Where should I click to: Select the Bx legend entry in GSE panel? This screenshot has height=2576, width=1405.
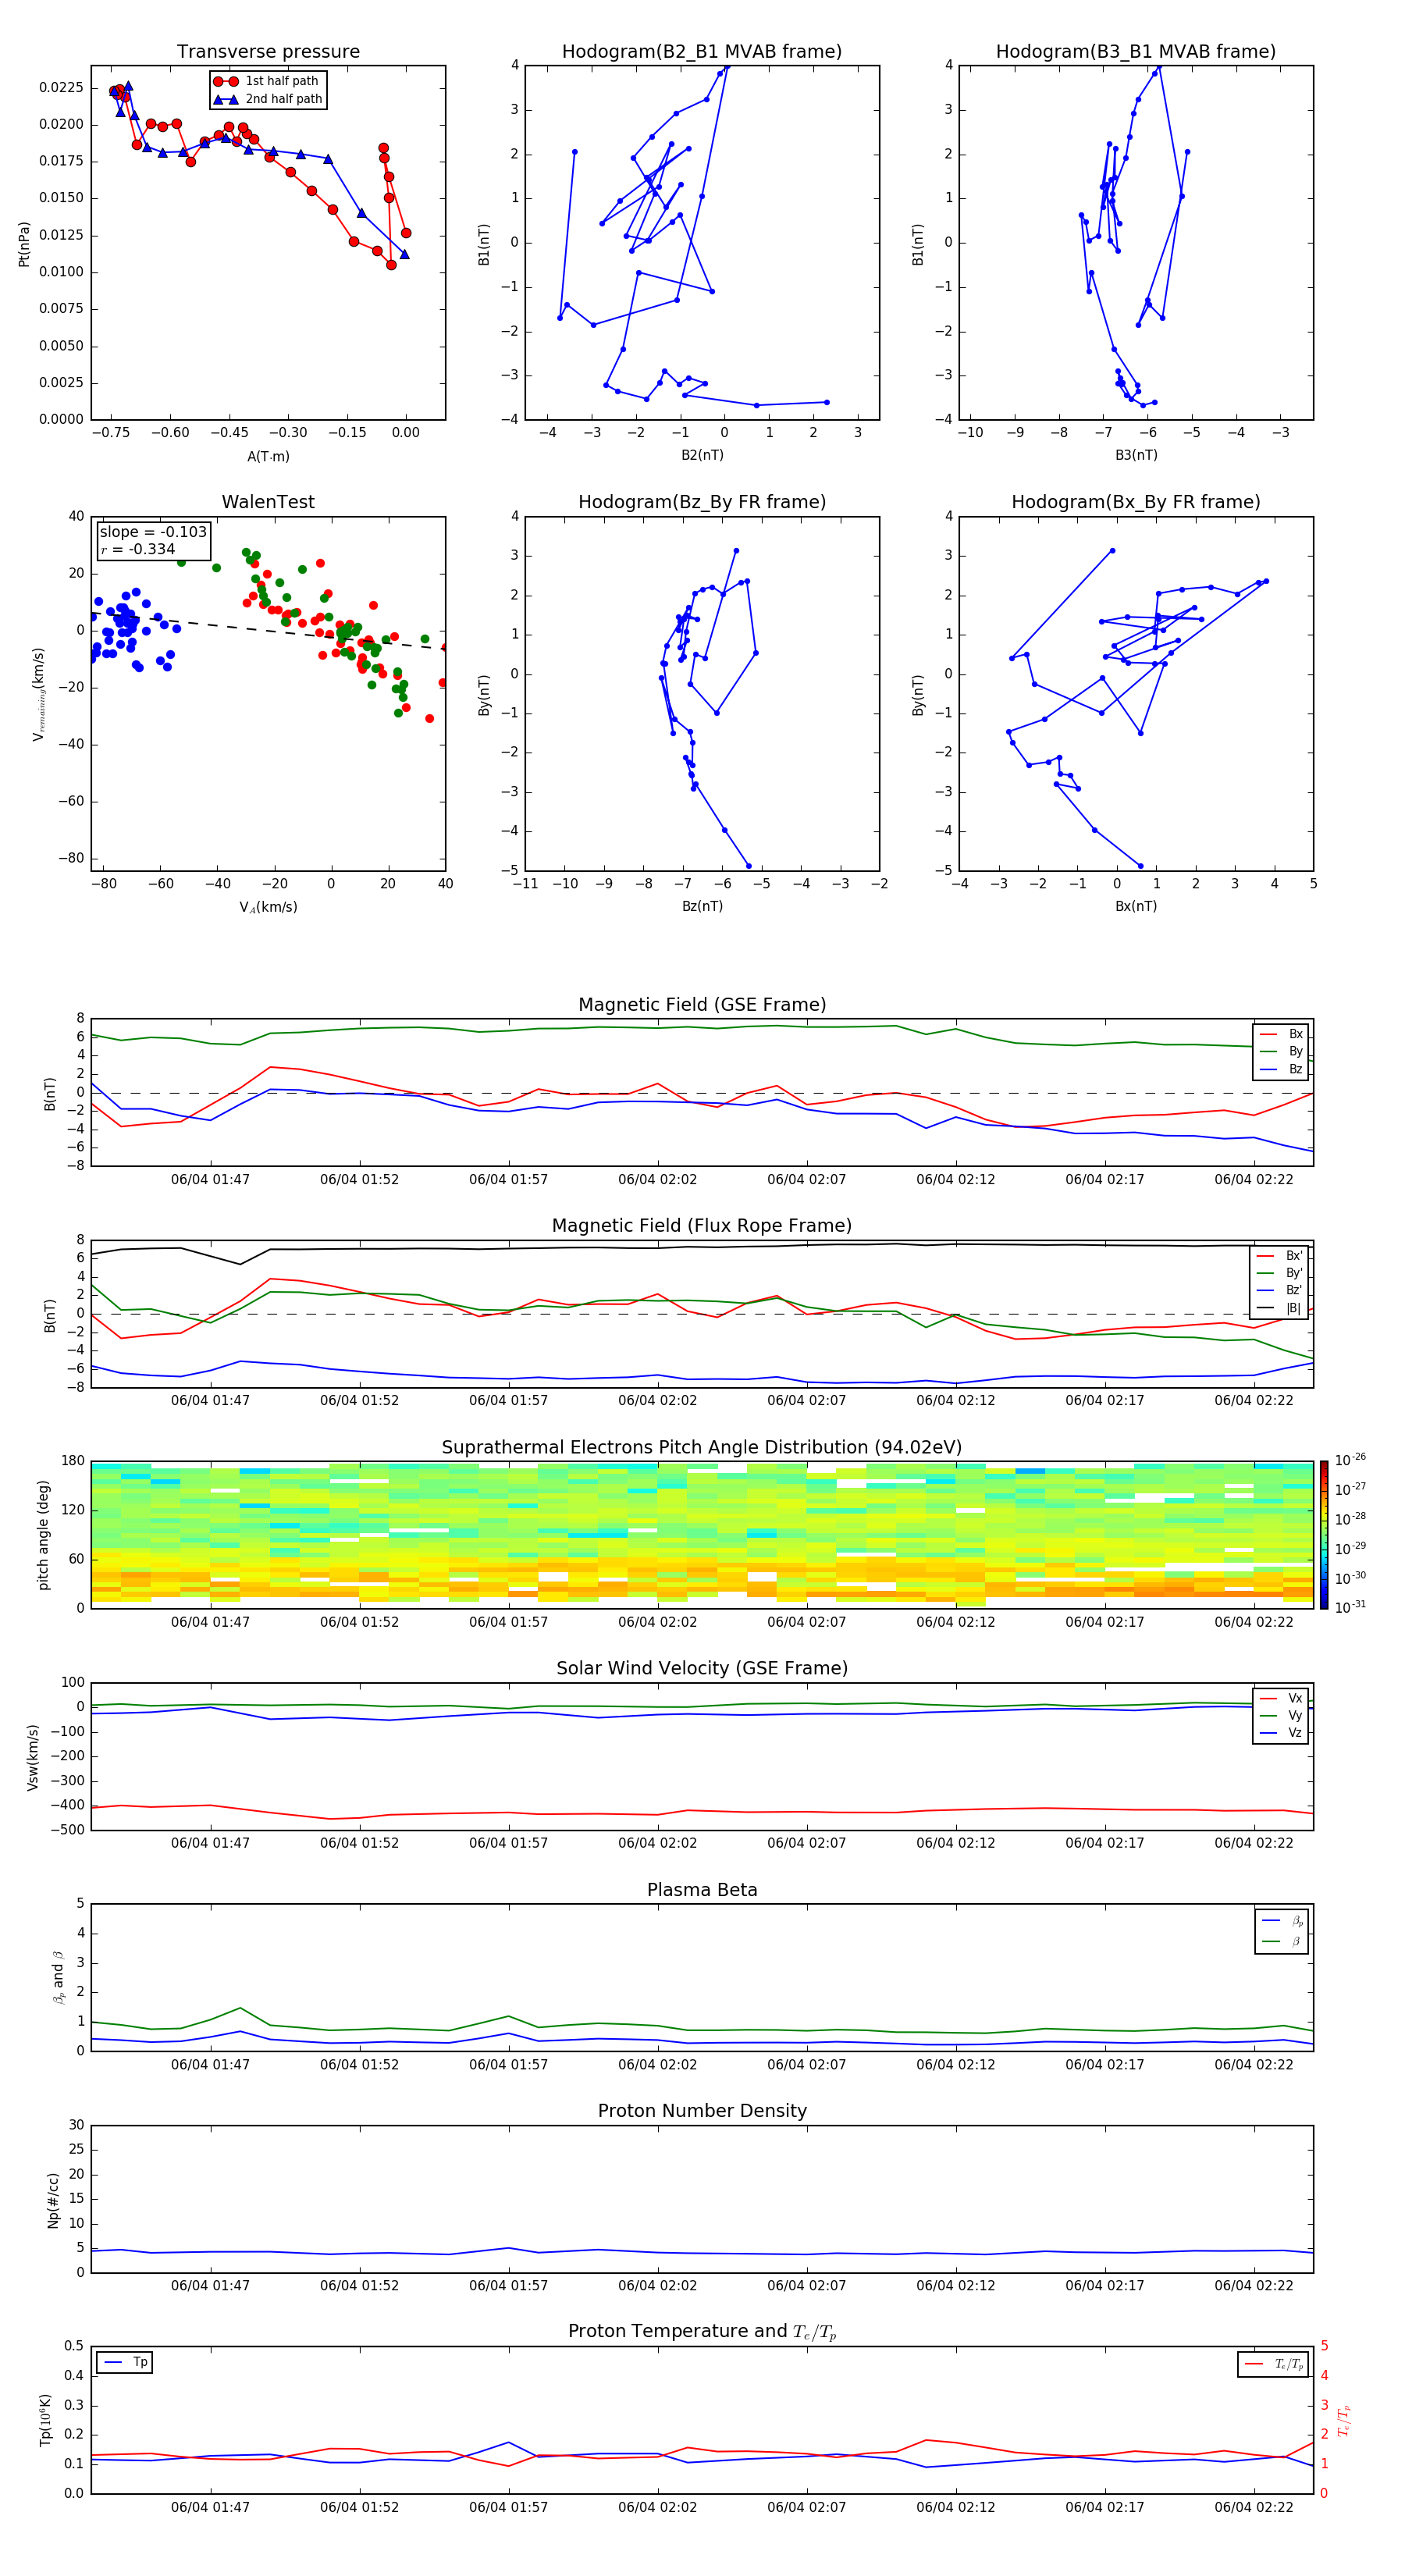coord(1281,1034)
